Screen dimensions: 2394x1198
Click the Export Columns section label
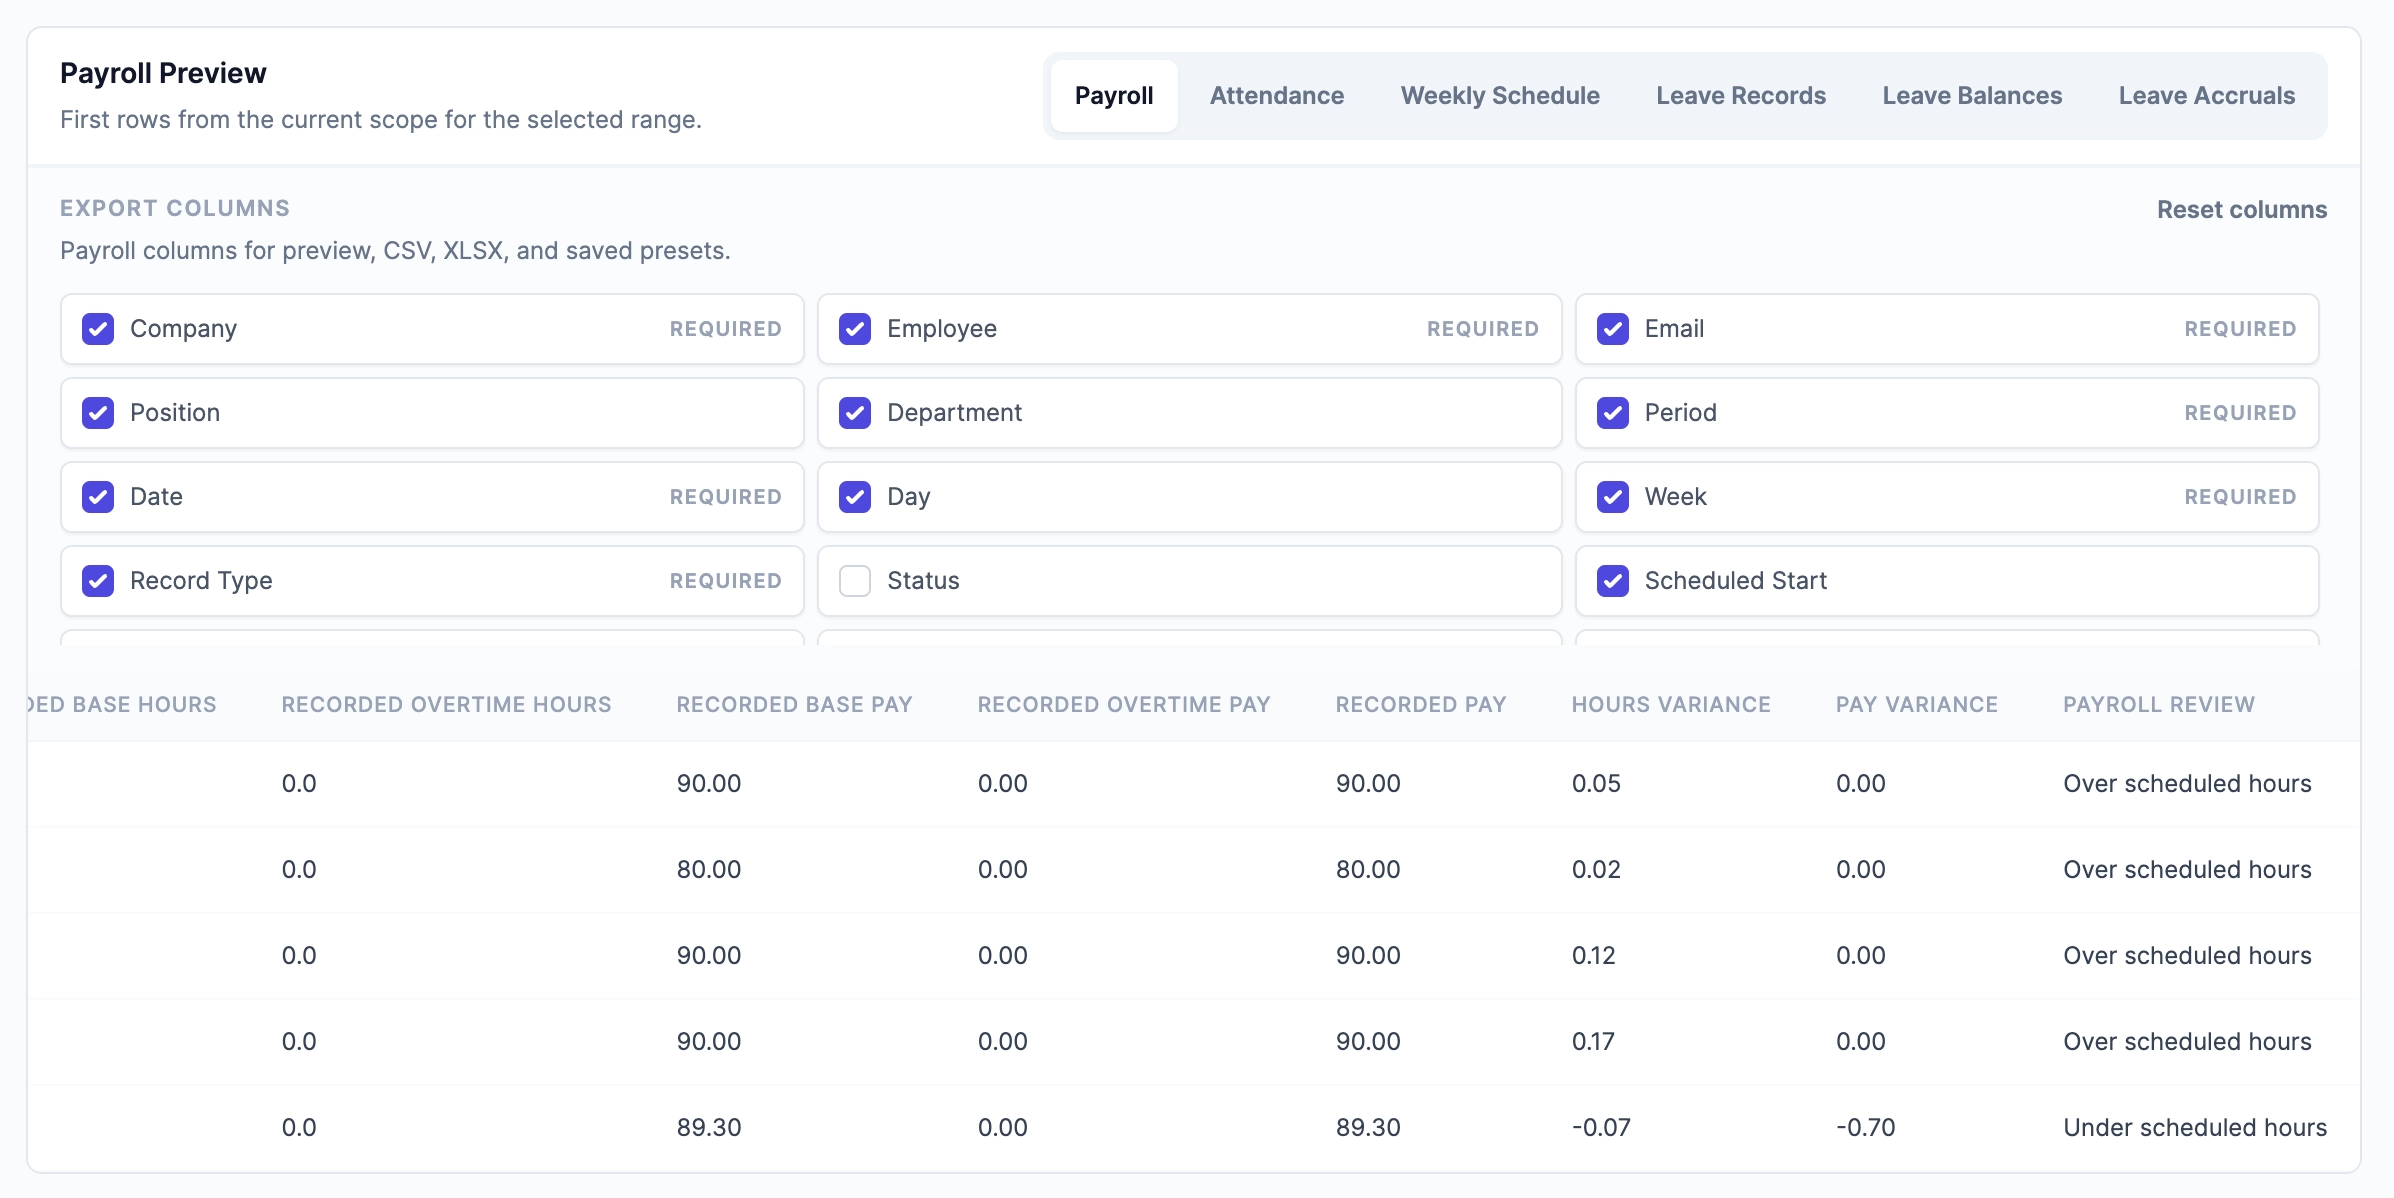coord(175,208)
